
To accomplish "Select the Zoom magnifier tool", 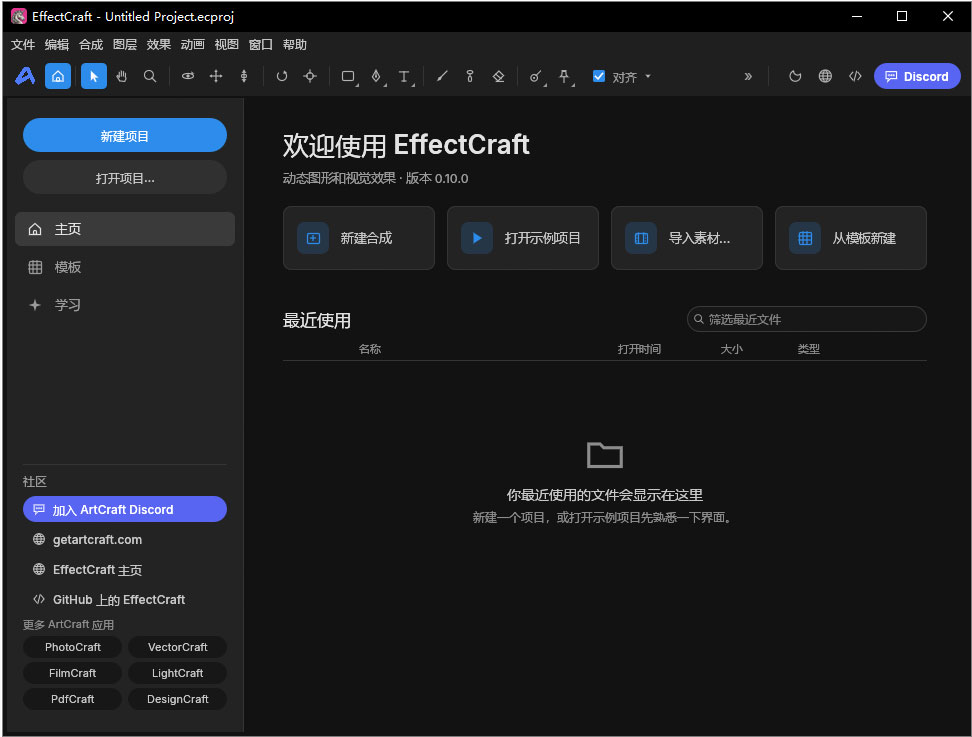I will [149, 76].
